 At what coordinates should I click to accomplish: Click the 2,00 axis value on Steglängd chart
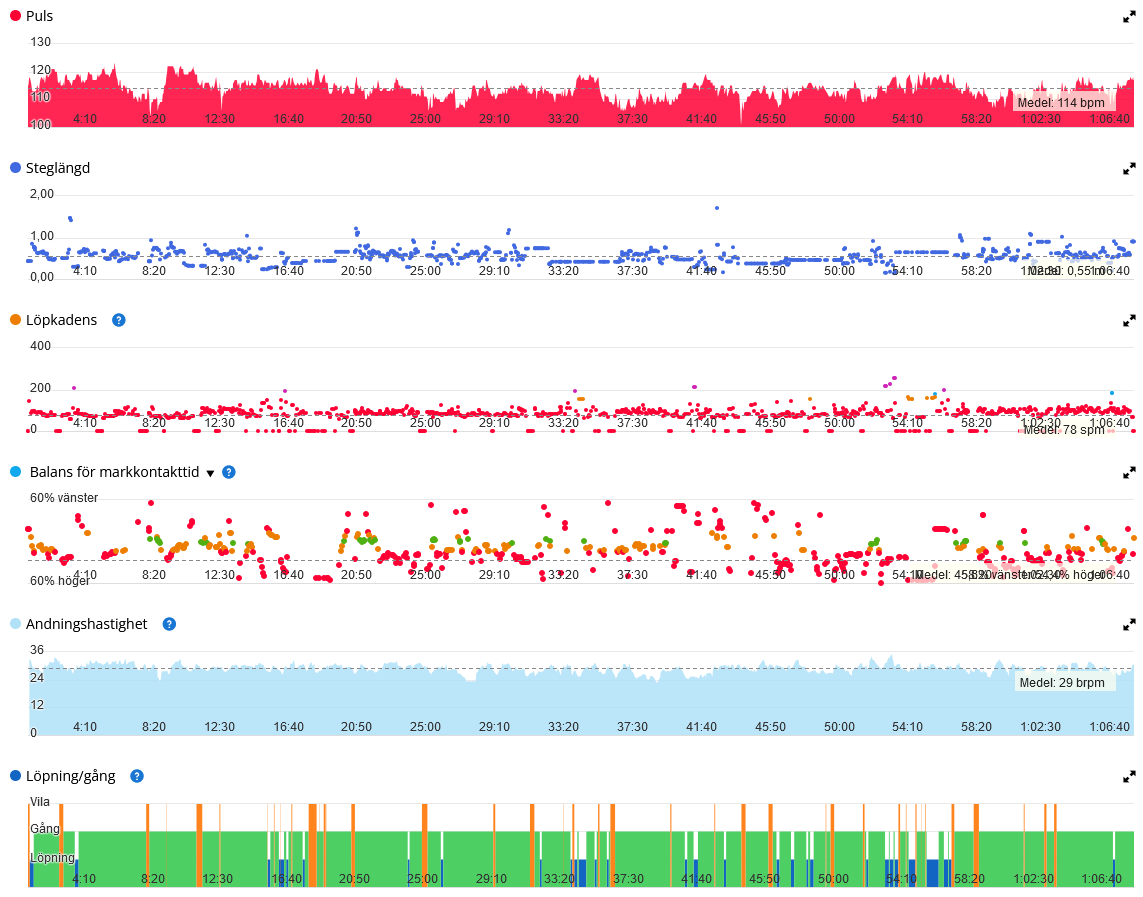pyautogui.click(x=42, y=194)
